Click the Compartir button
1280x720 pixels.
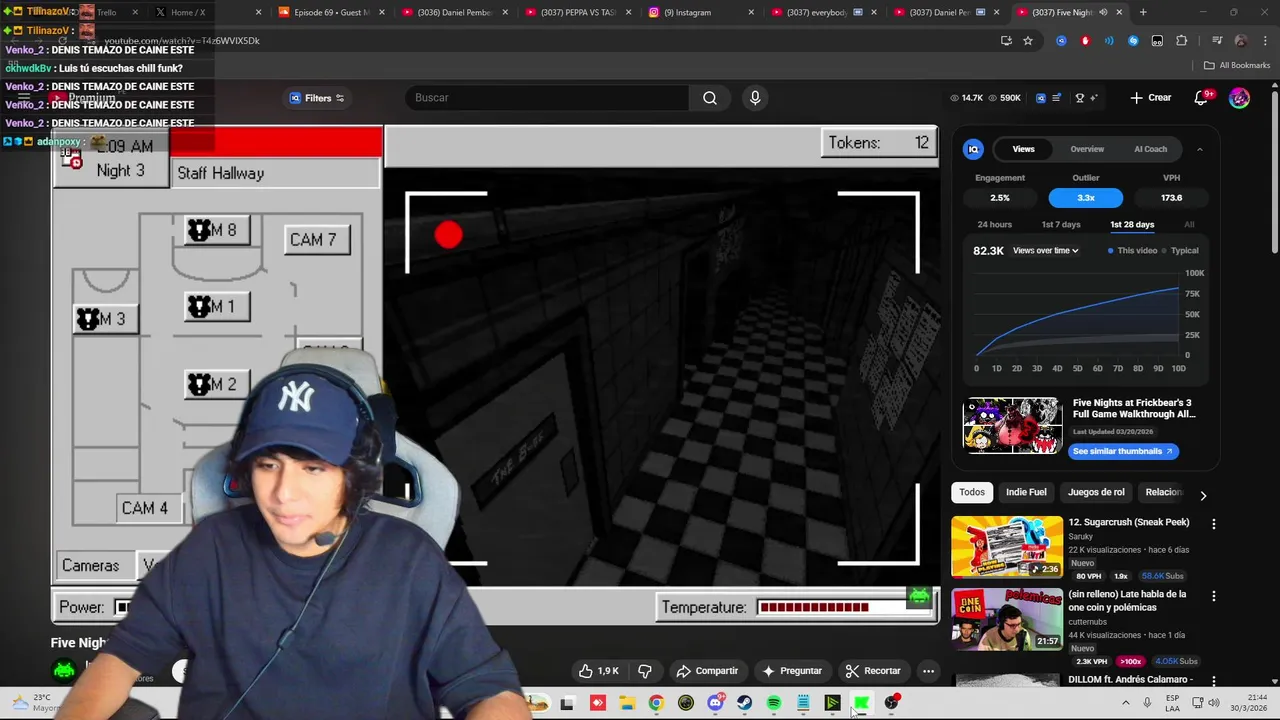point(707,671)
